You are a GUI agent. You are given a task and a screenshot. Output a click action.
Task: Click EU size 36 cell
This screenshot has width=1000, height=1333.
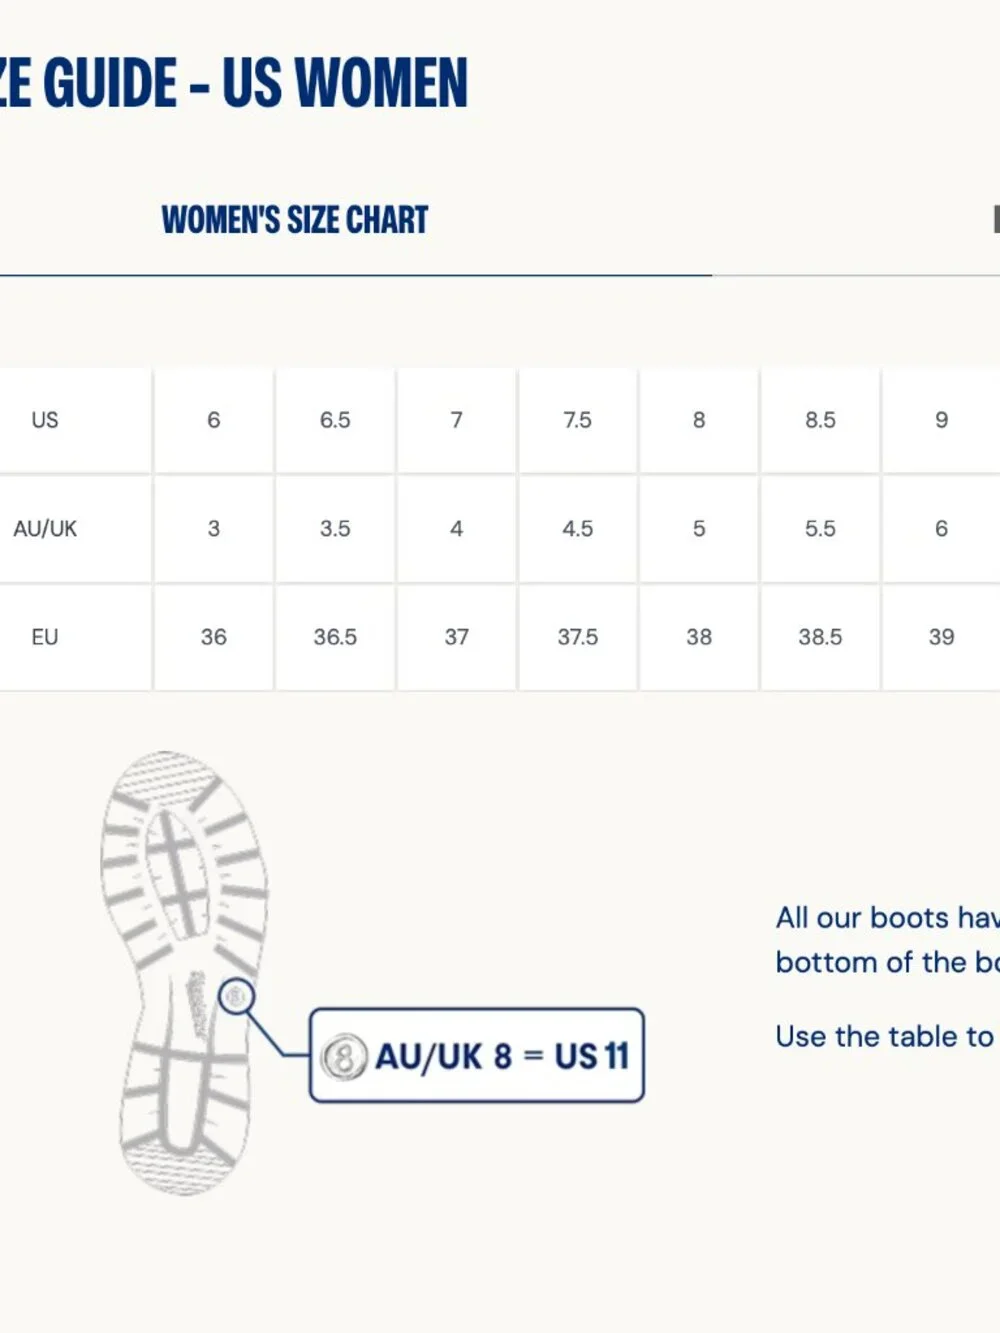(214, 637)
